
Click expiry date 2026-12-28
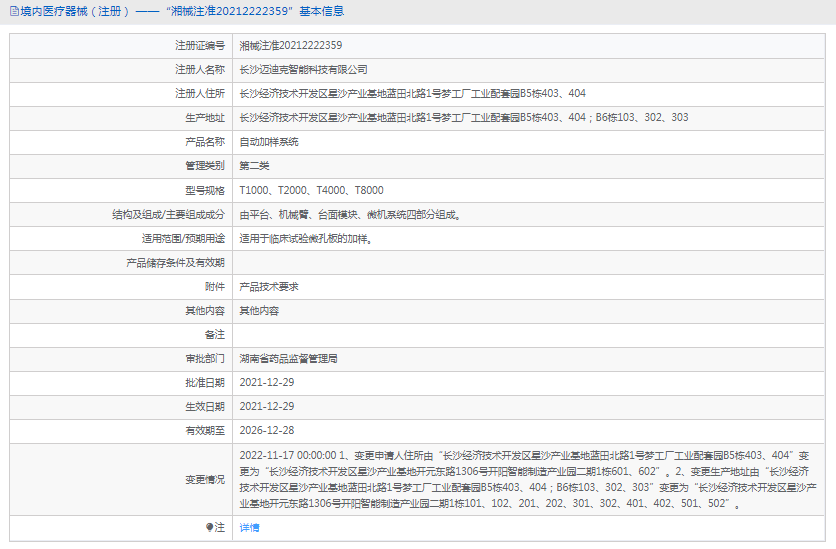point(267,431)
